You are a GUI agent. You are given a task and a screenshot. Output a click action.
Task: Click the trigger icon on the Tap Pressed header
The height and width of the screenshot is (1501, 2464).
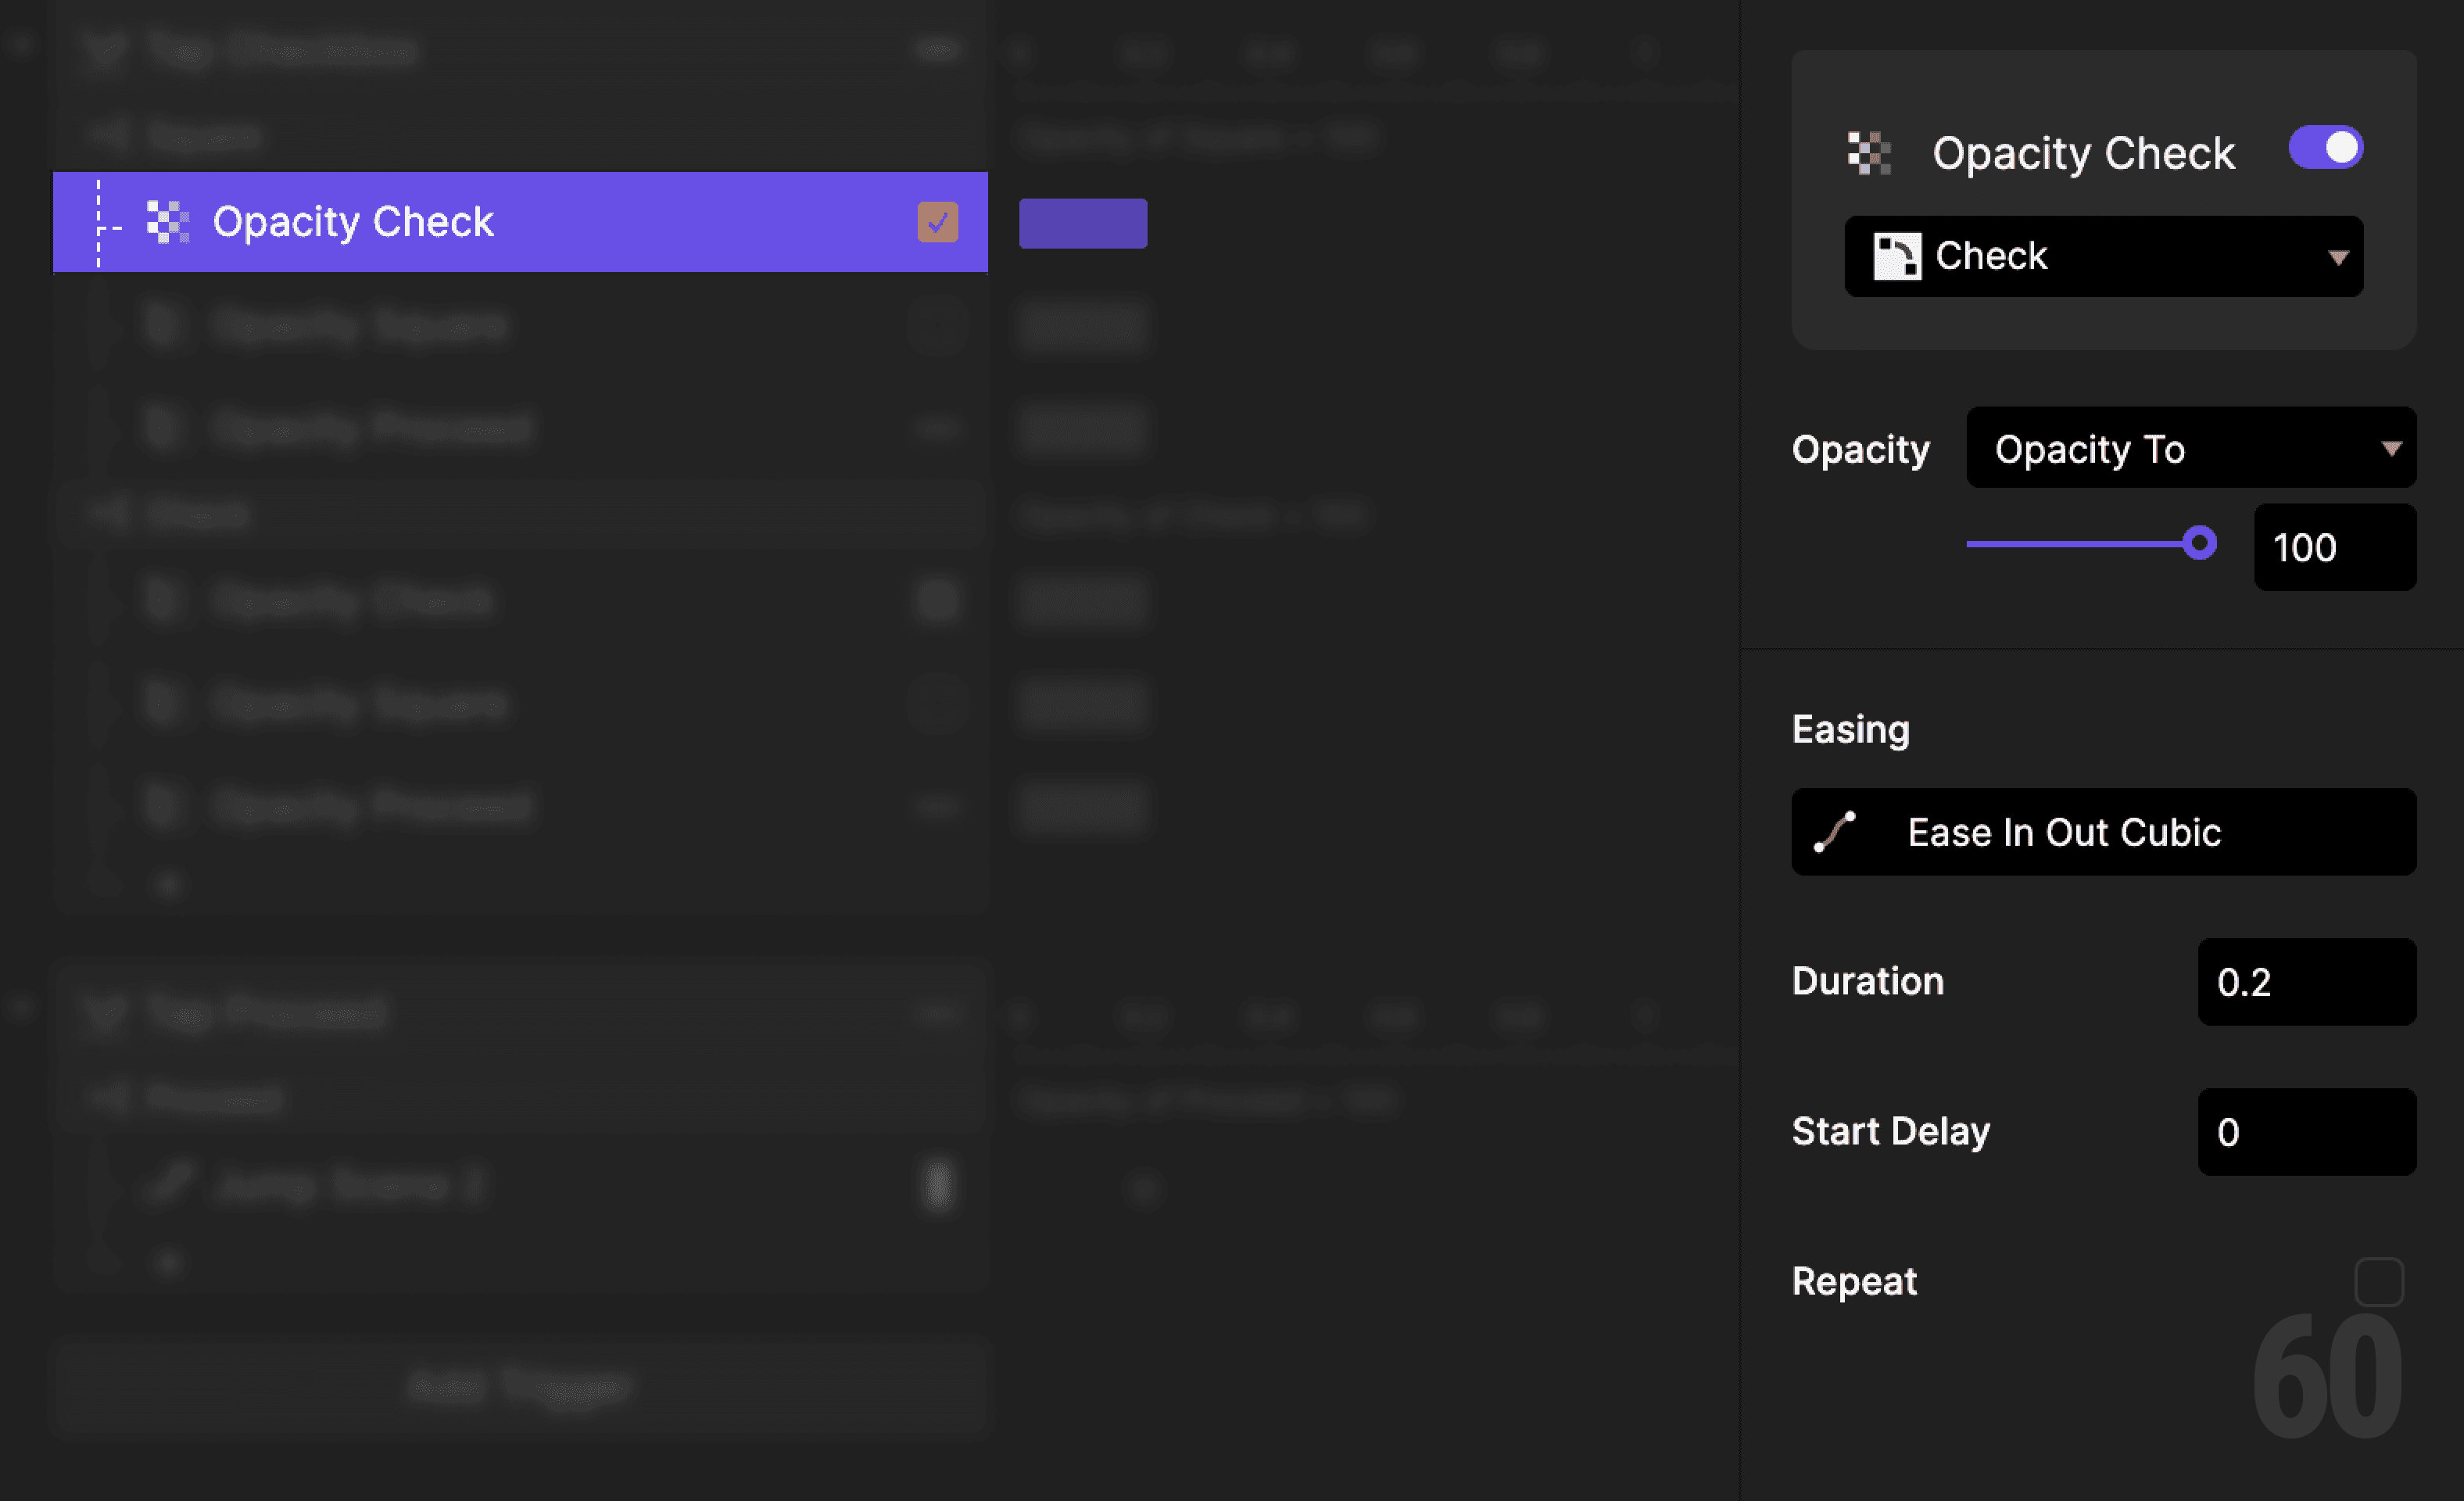click(x=105, y=1012)
